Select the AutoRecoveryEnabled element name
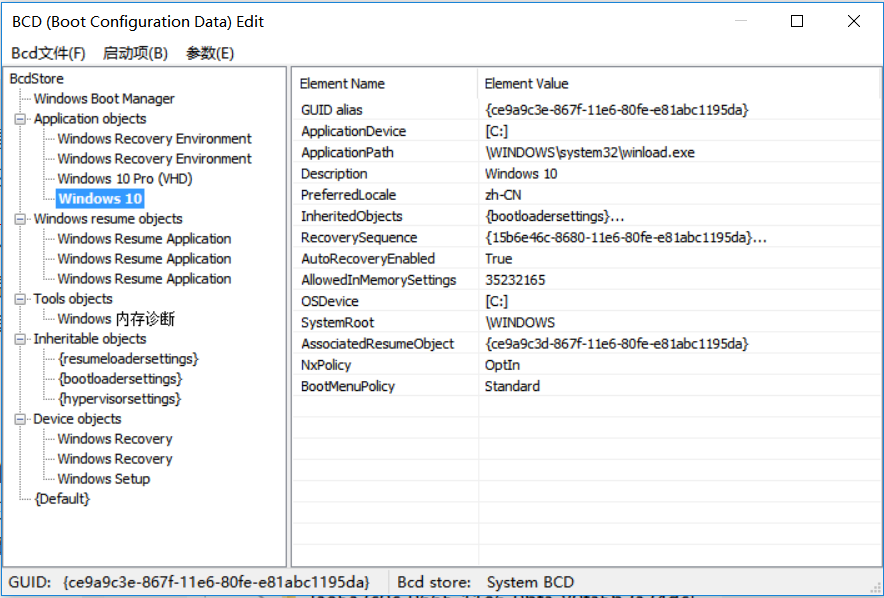This screenshot has height=598, width=884. click(x=368, y=259)
